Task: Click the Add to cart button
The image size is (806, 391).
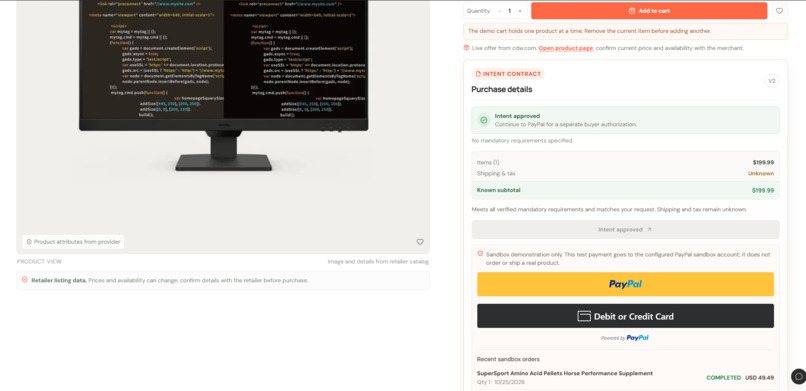Action: [x=649, y=11]
